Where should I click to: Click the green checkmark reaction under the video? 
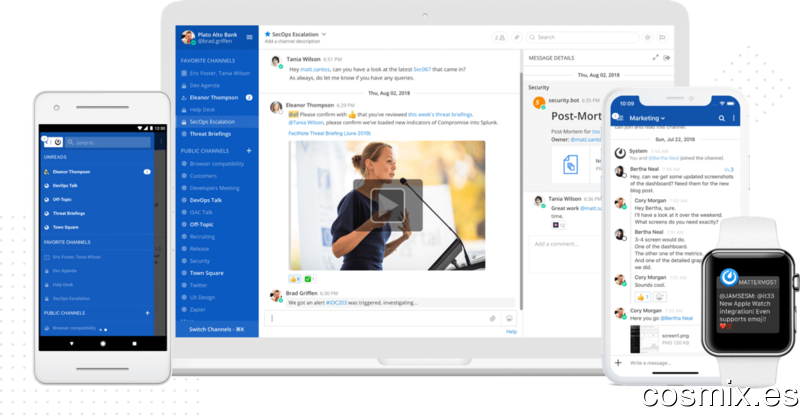pos(310,279)
